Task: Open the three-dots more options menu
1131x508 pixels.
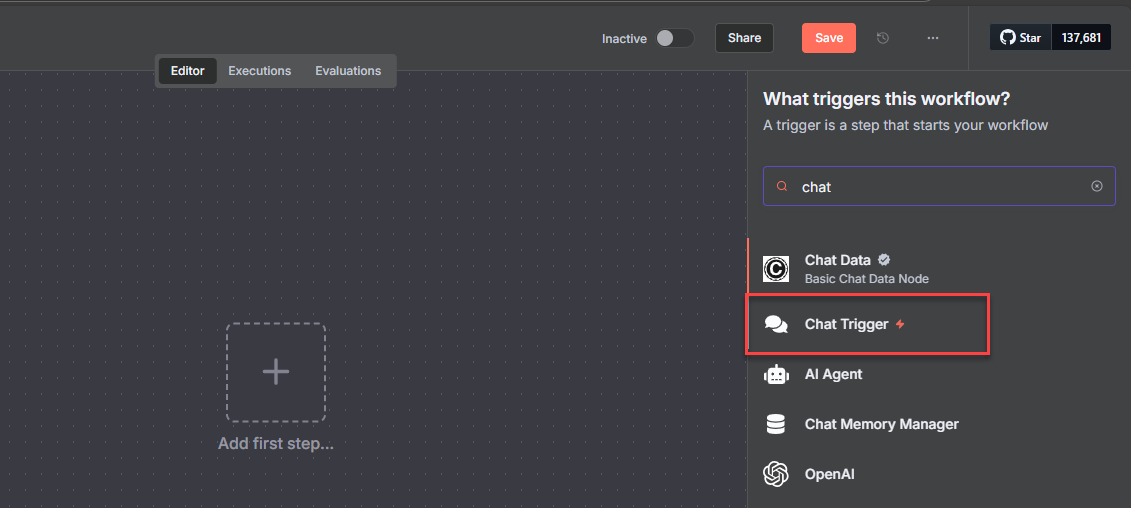Action: (933, 38)
